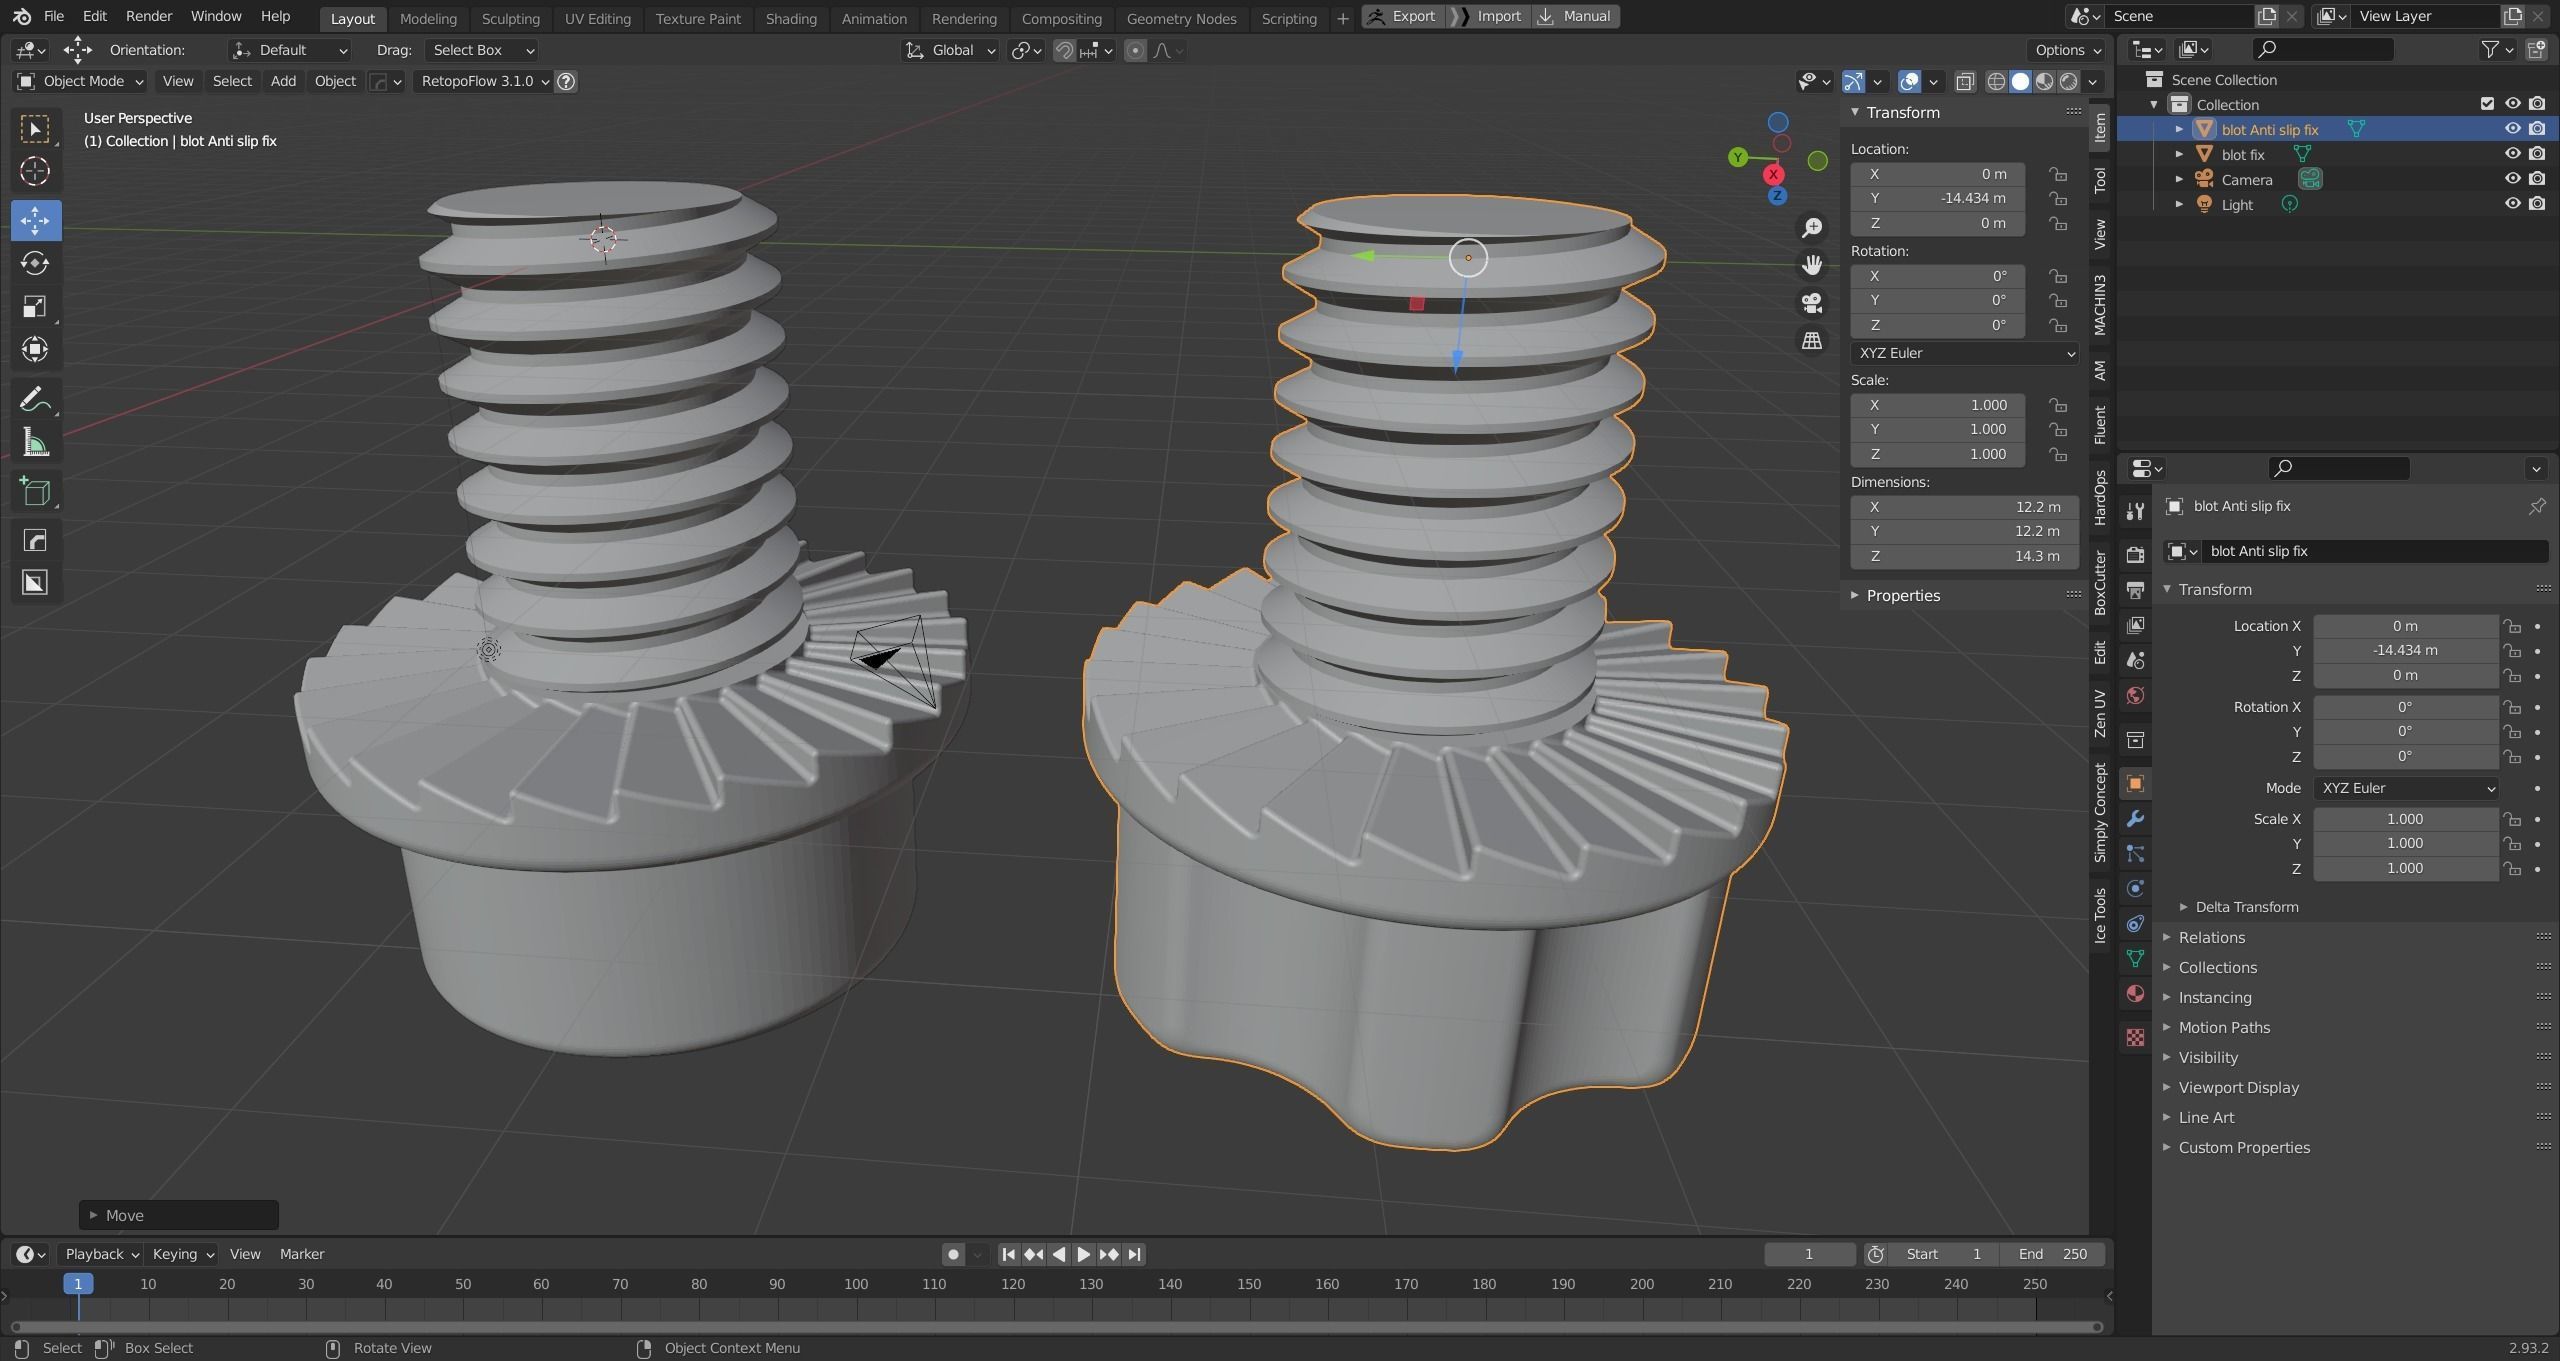Click the Manual button

pos(1575,16)
